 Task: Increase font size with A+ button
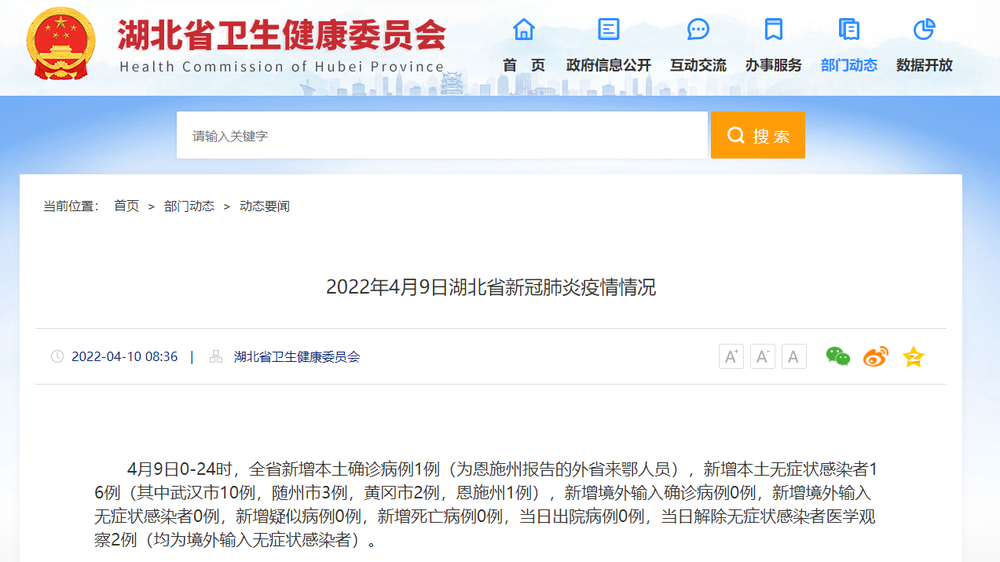click(x=731, y=356)
